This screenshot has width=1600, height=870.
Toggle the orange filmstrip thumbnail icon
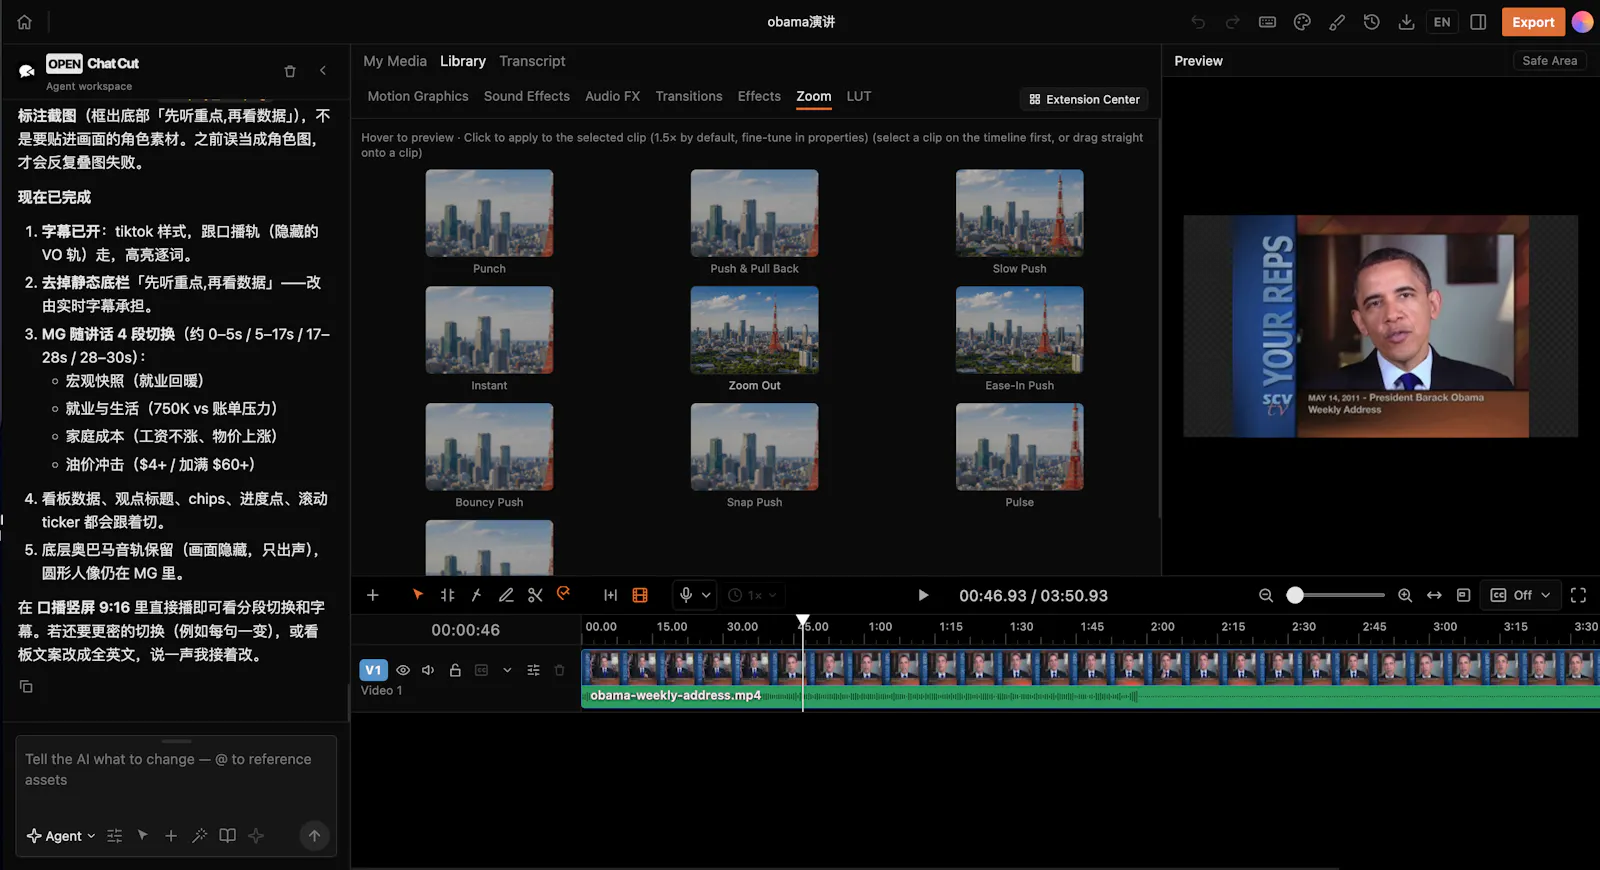coord(640,595)
